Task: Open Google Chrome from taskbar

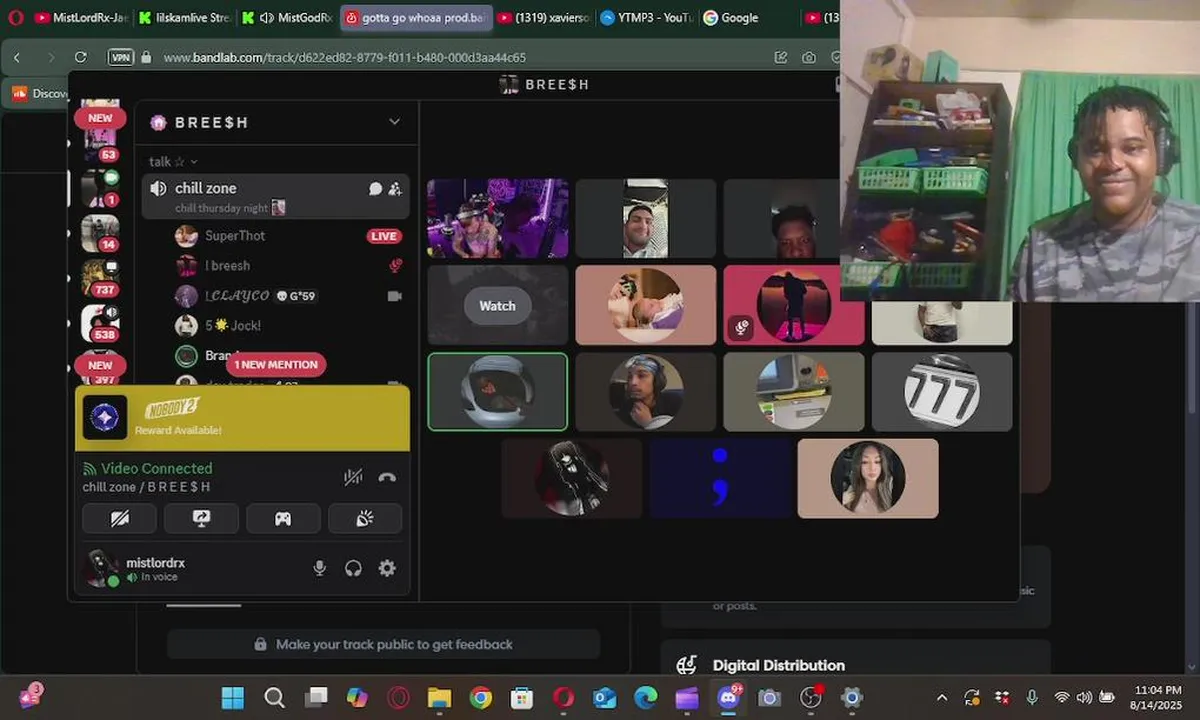Action: [x=481, y=697]
